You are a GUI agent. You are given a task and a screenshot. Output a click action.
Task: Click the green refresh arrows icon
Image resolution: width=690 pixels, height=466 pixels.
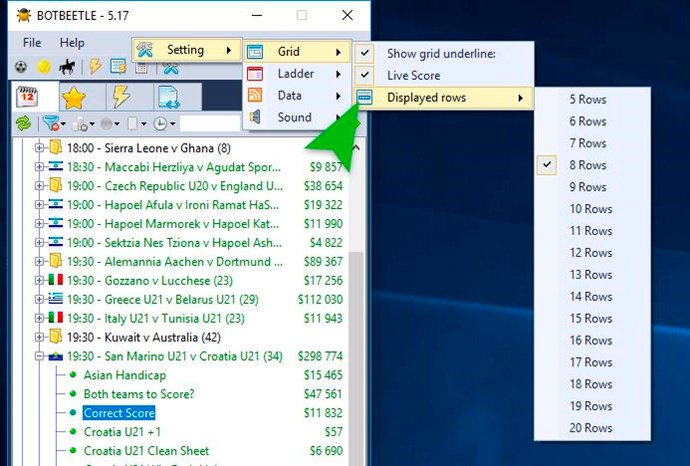[x=23, y=124]
